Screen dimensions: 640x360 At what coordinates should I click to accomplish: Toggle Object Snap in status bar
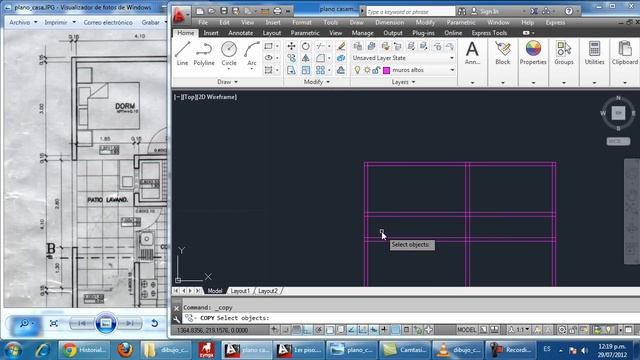(x=330, y=330)
